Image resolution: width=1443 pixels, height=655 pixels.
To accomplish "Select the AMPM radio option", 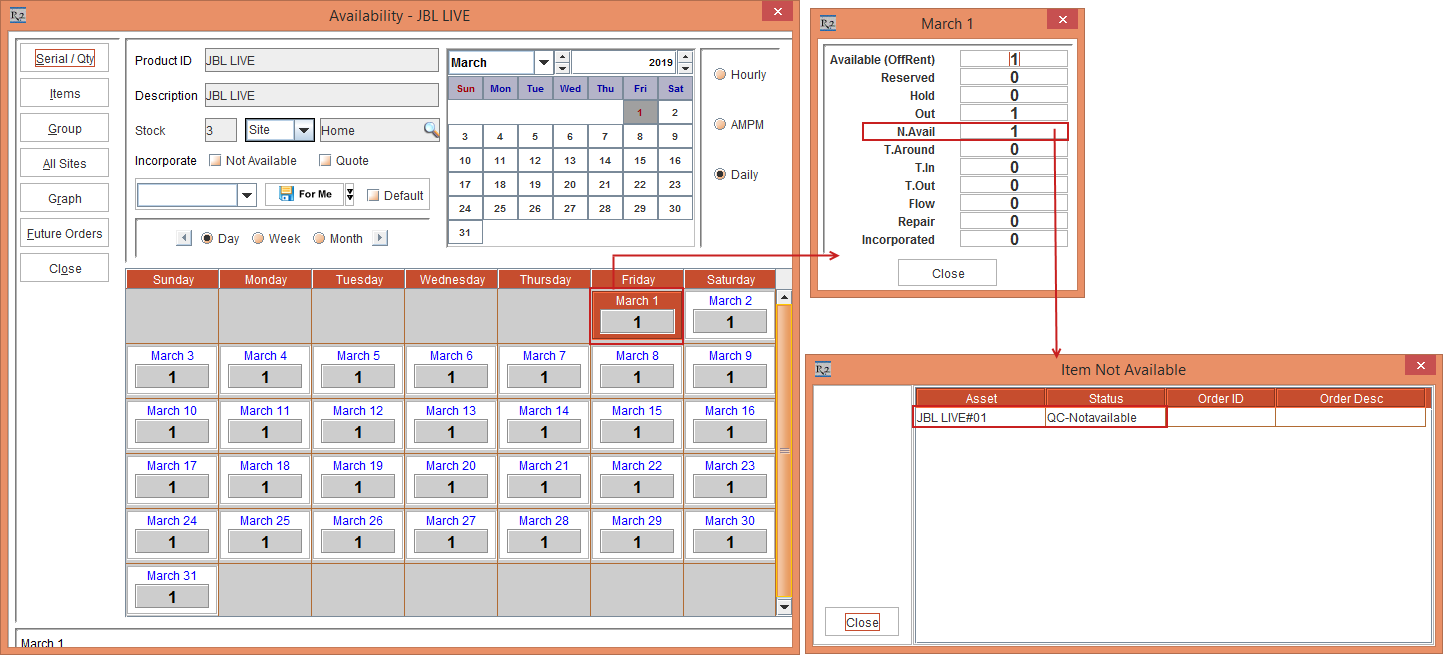I will pos(720,124).
